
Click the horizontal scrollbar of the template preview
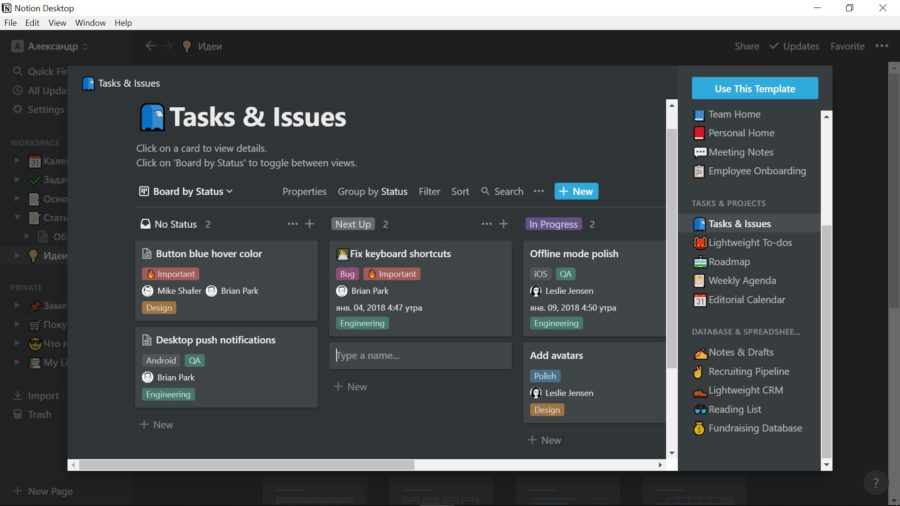[247, 465]
